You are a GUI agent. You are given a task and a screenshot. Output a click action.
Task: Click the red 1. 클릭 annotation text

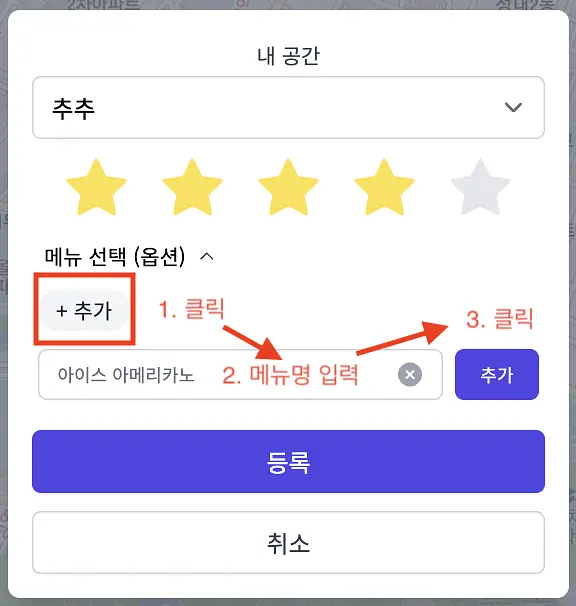[191, 309]
